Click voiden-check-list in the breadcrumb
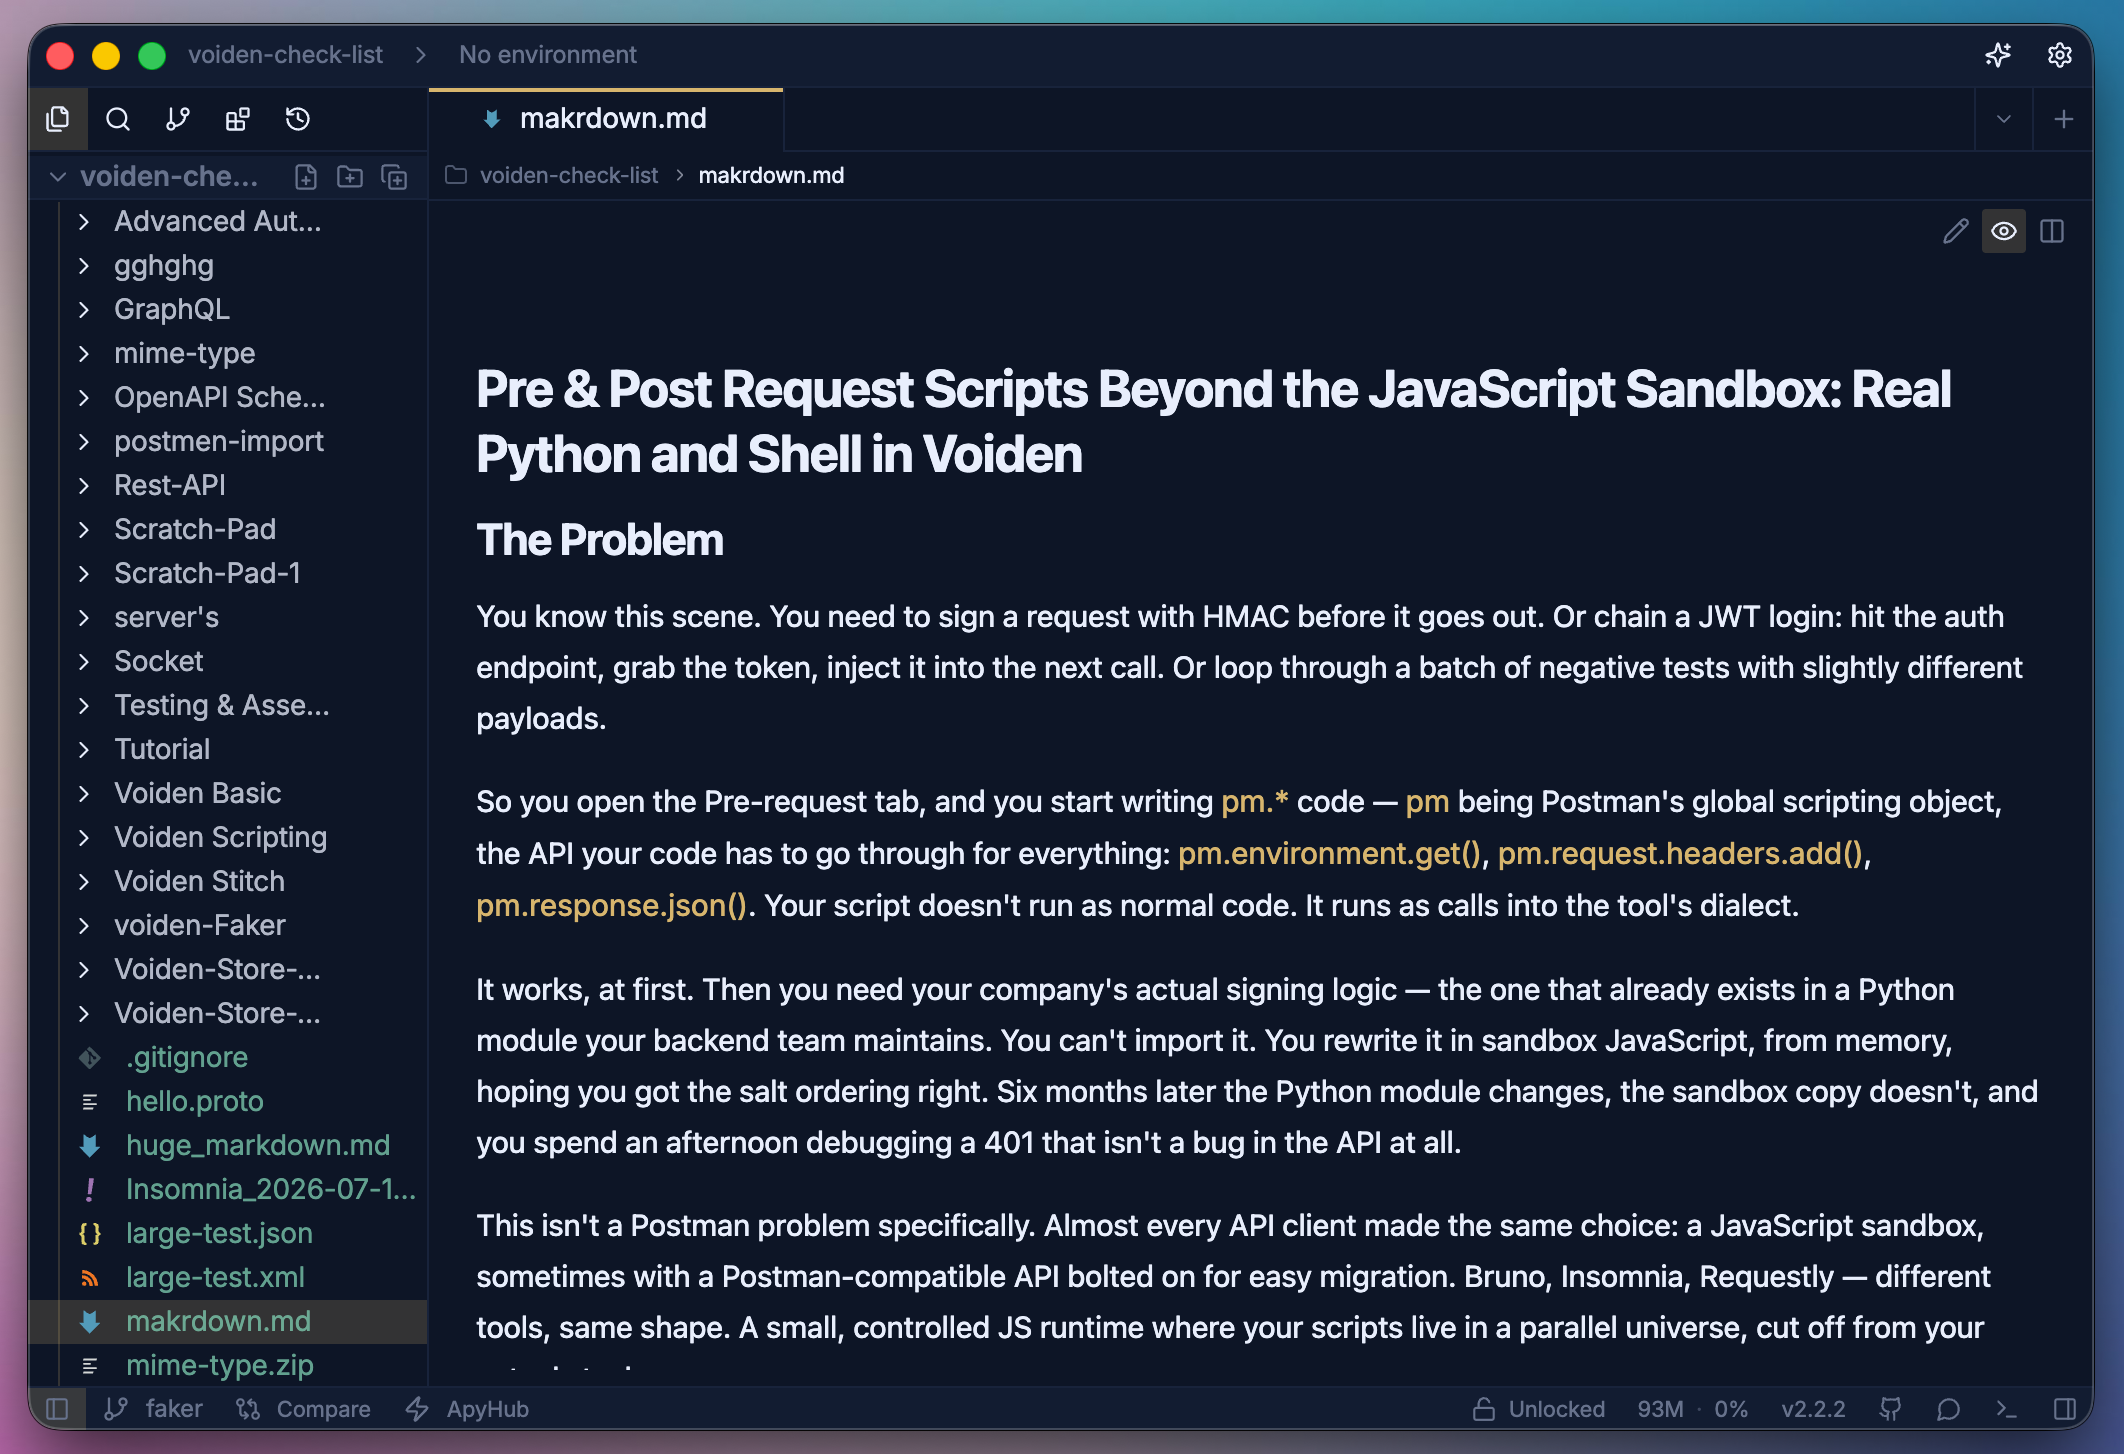 click(569, 176)
